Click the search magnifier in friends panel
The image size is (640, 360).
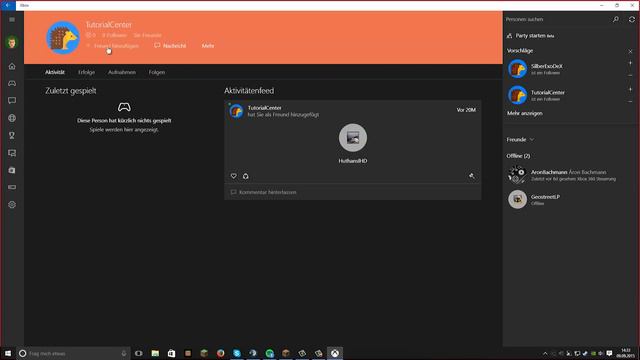[616, 19]
